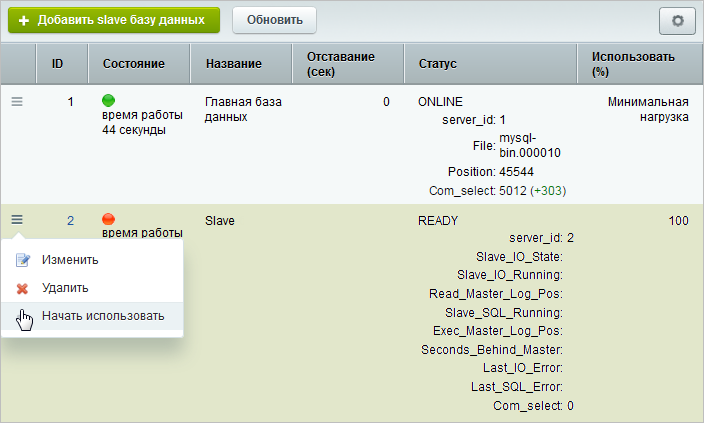Sort by the Название column header
The height and width of the screenshot is (423, 704).
coord(233,64)
